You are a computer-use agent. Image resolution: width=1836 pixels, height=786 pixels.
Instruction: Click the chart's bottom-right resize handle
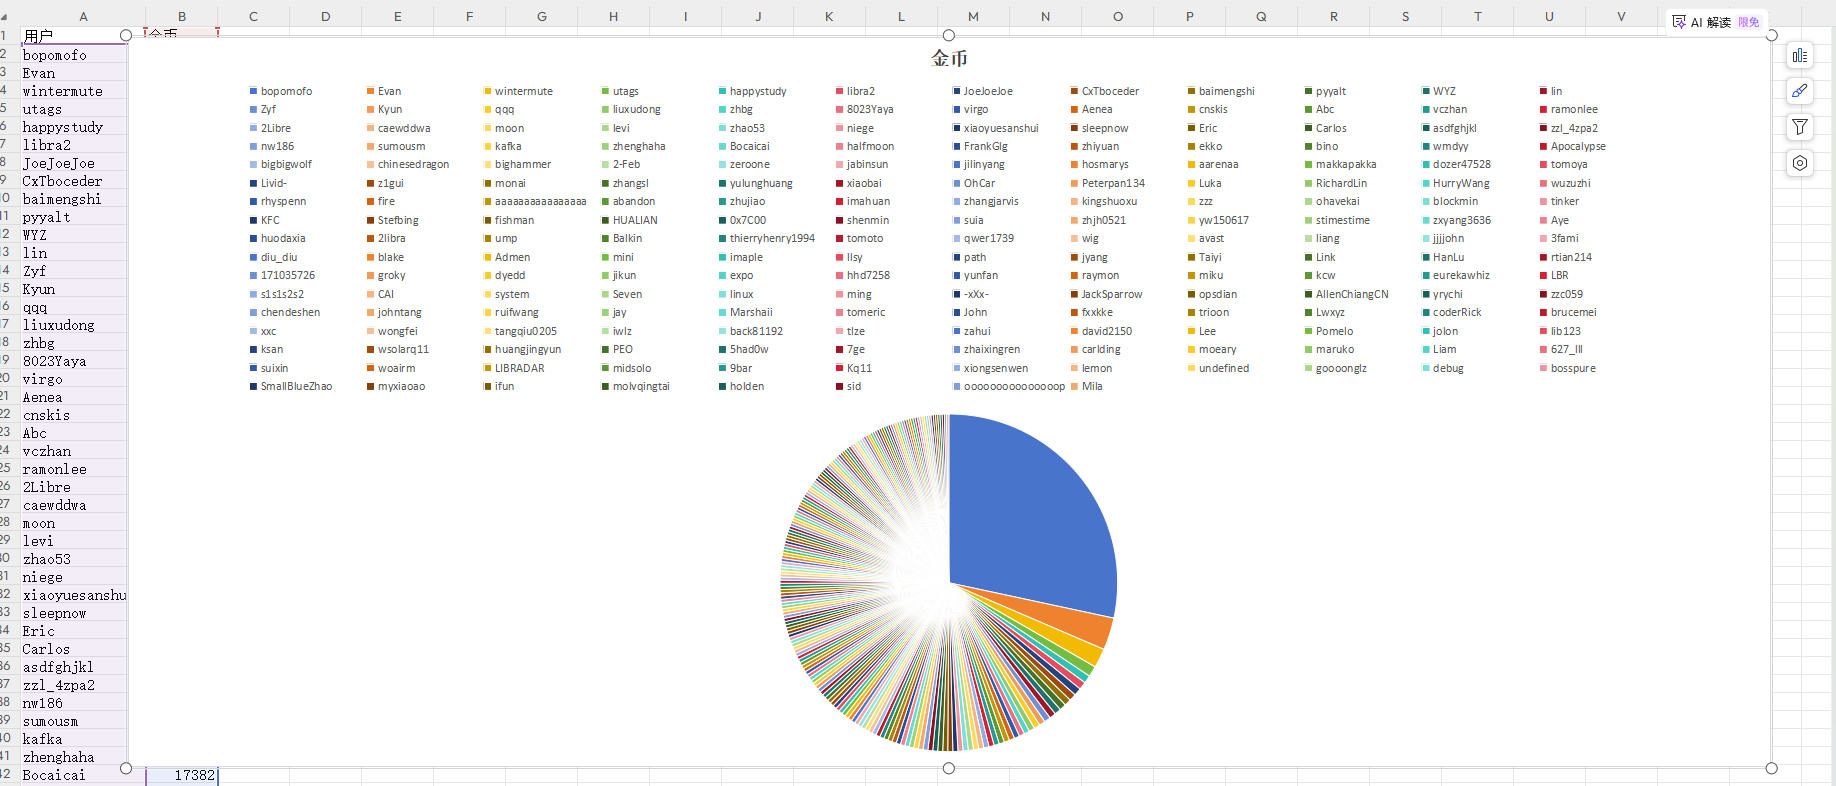(x=1771, y=768)
